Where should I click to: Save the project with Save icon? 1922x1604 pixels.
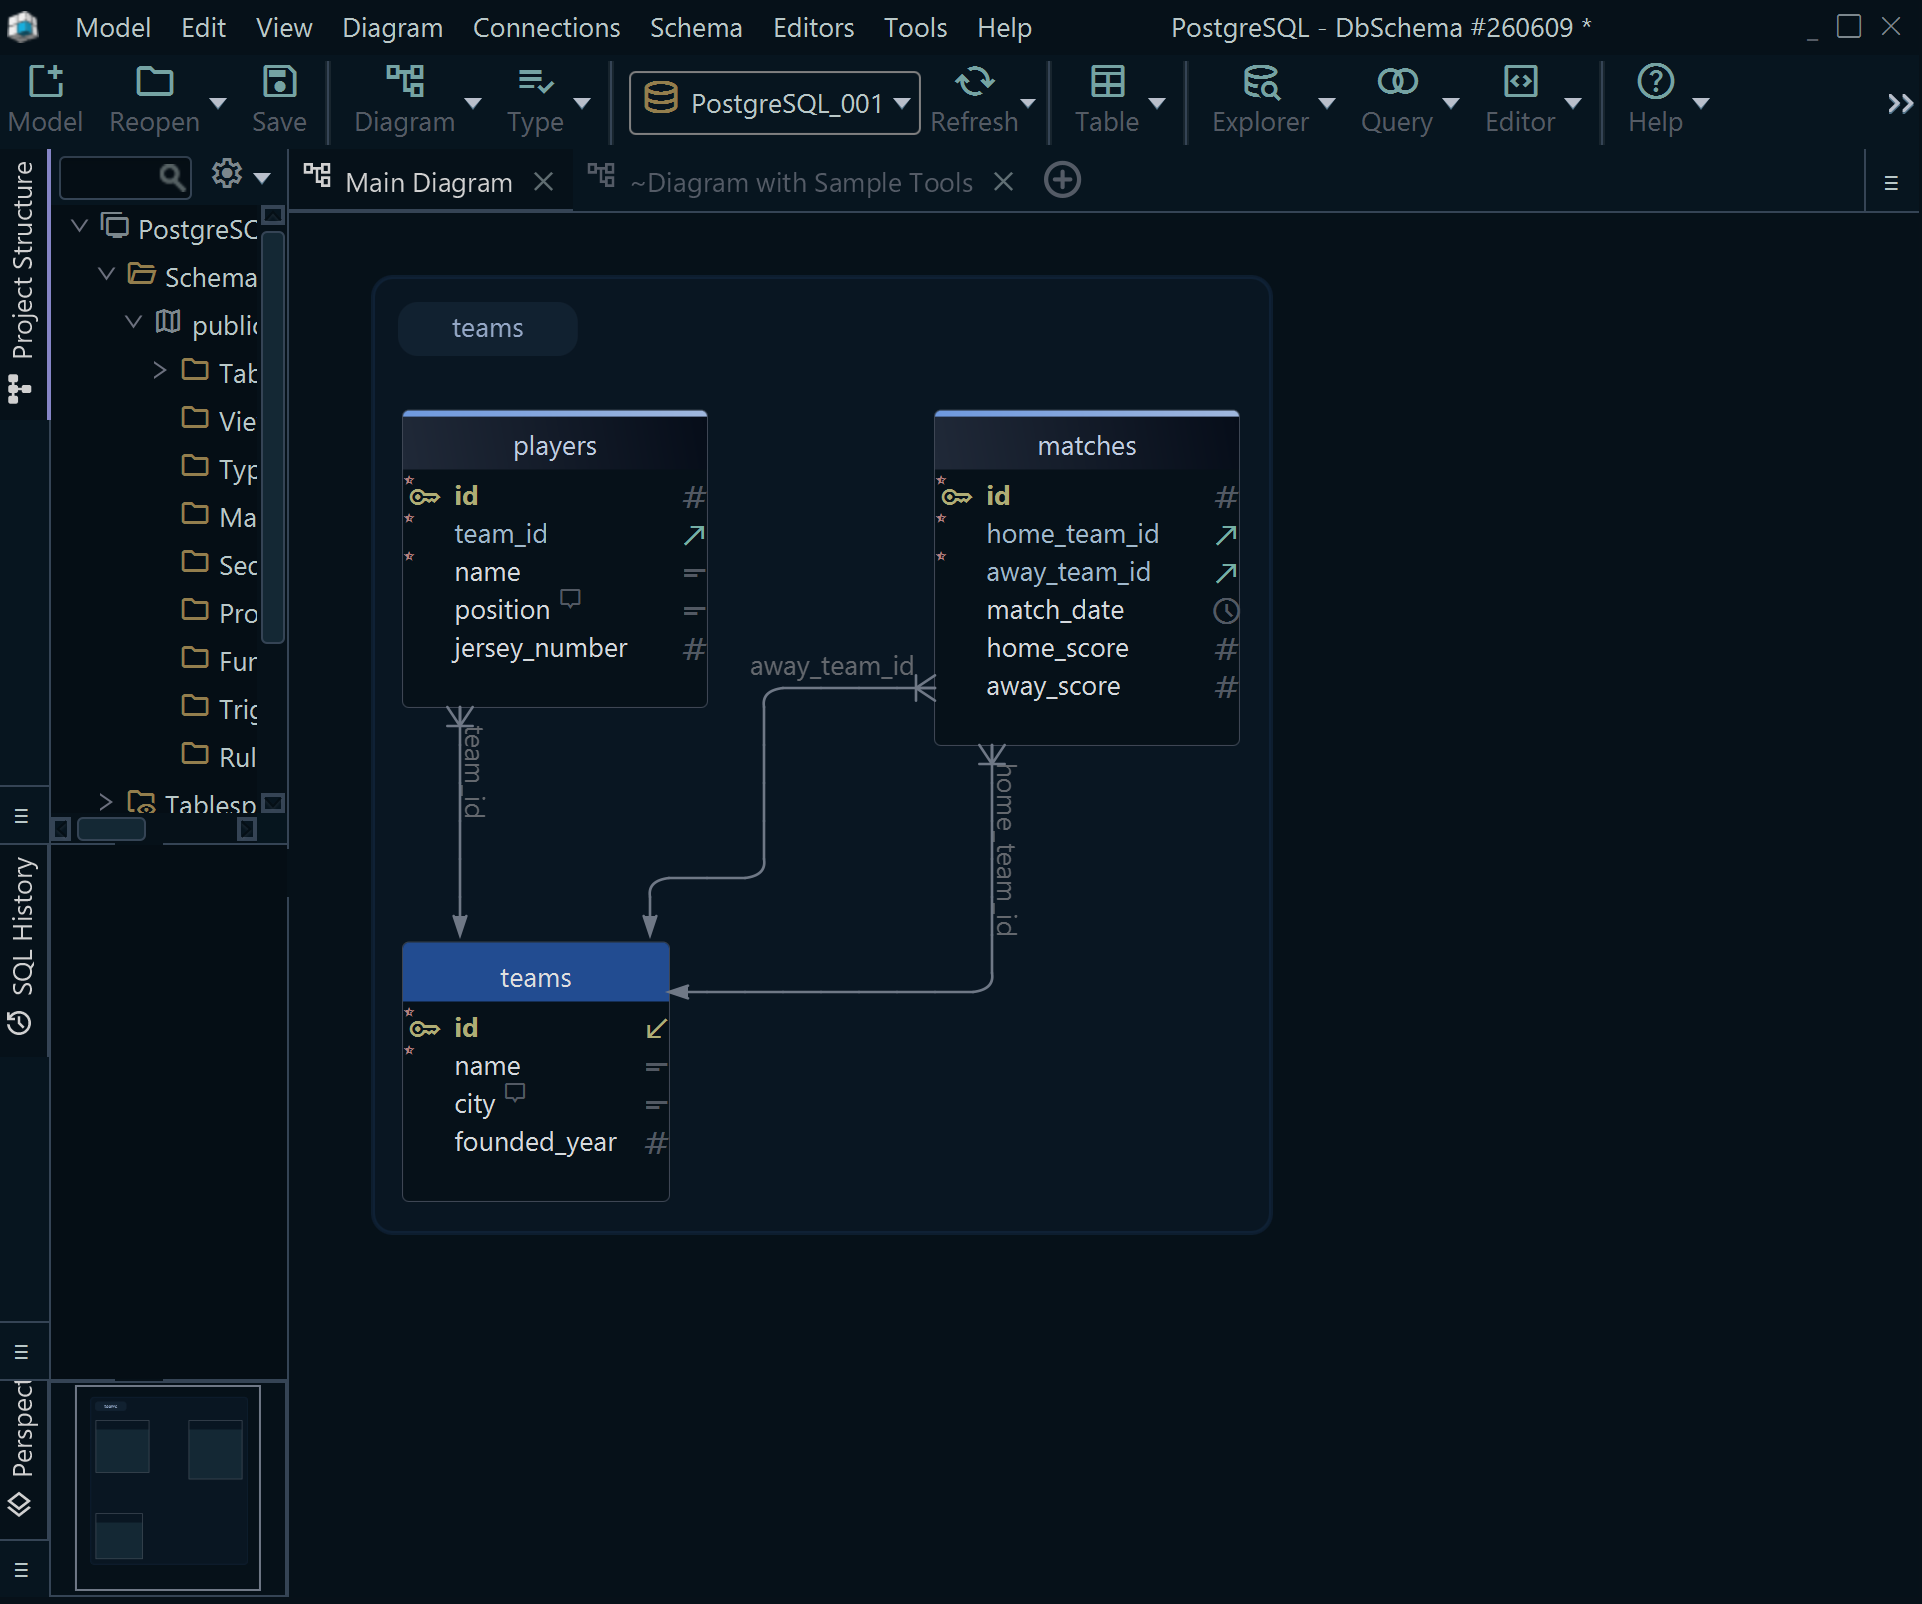click(279, 82)
